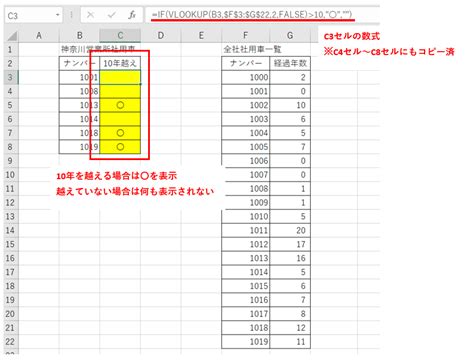Click cell G14 containing 20
The height and width of the screenshot is (363, 474).
[290, 230]
